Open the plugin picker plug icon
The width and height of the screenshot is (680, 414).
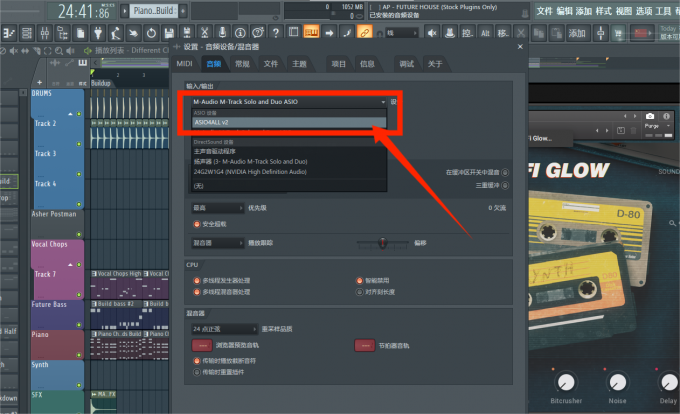point(98,33)
